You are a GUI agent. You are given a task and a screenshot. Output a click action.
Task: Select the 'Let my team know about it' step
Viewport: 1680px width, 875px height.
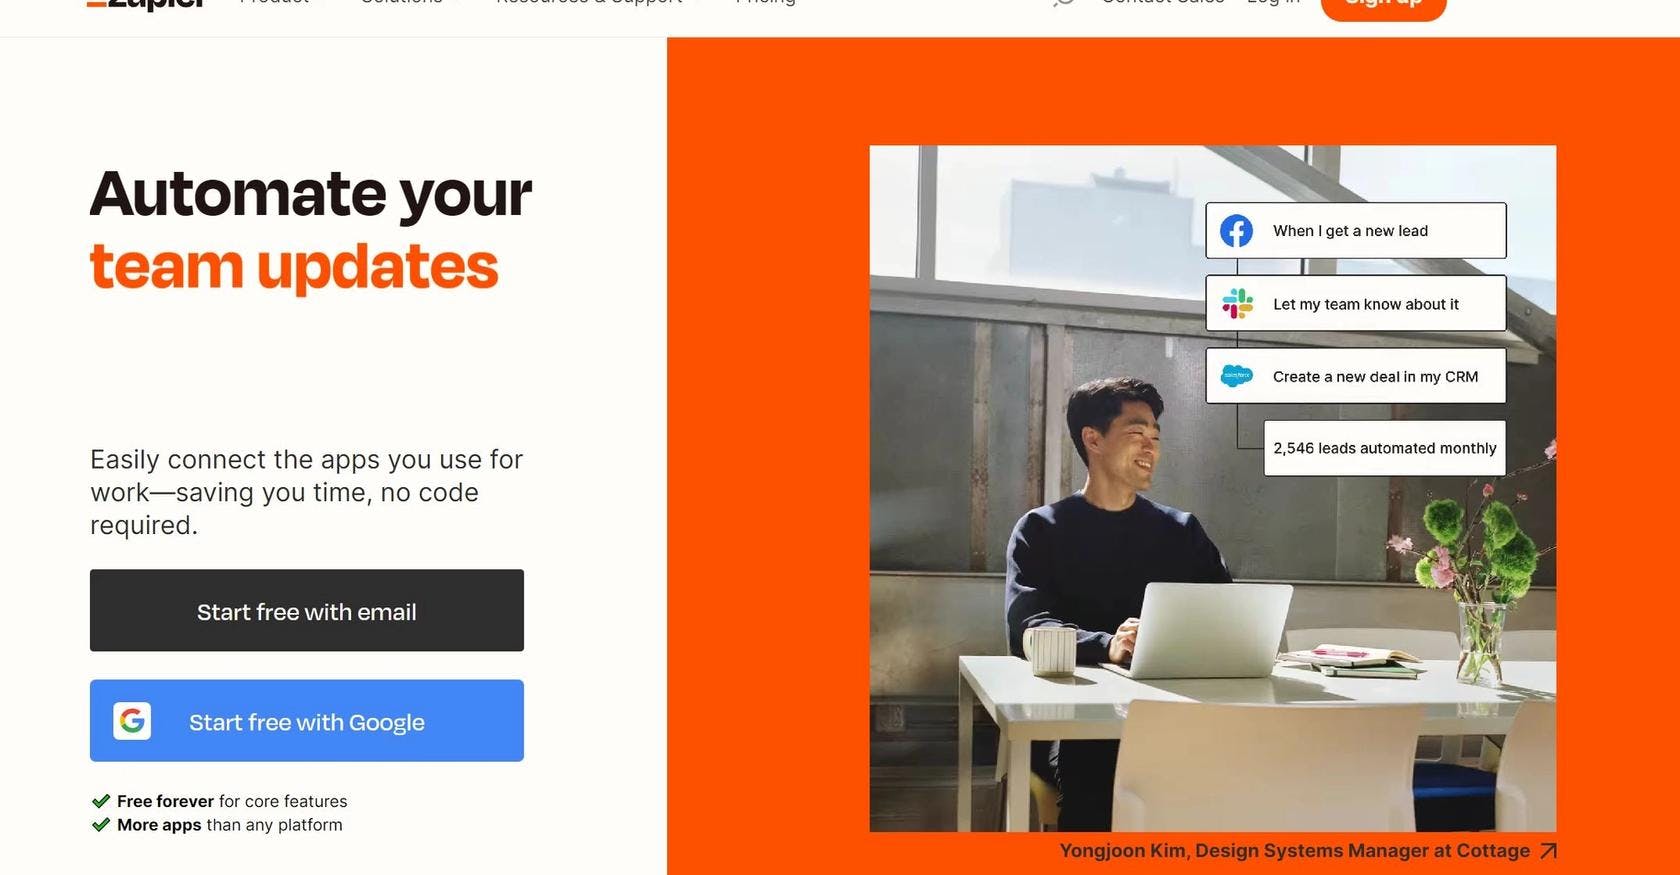tap(1356, 304)
